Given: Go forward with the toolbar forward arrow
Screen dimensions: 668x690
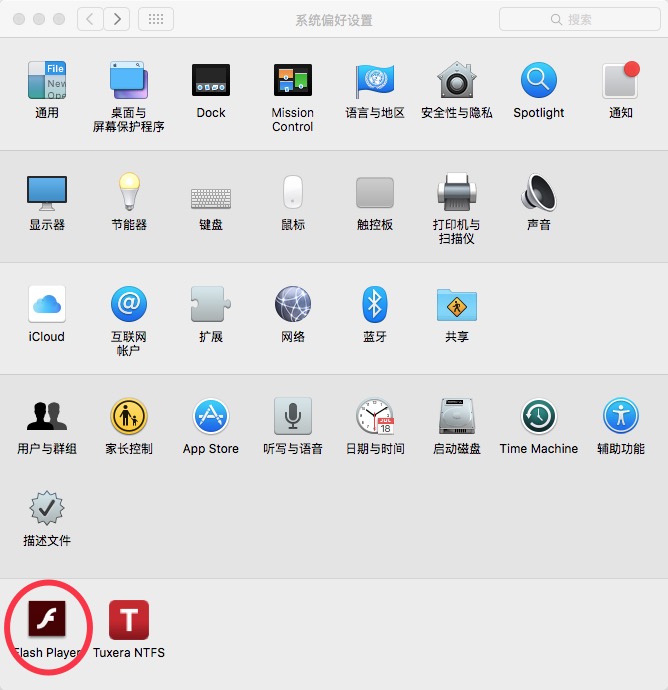Looking at the screenshot, I should (x=117, y=19).
